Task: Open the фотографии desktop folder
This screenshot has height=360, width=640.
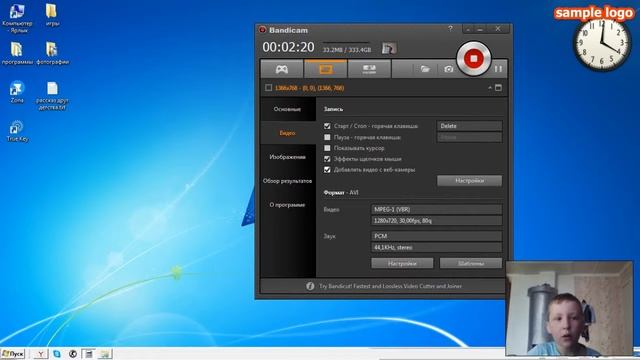Action: click(x=52, y=53)
